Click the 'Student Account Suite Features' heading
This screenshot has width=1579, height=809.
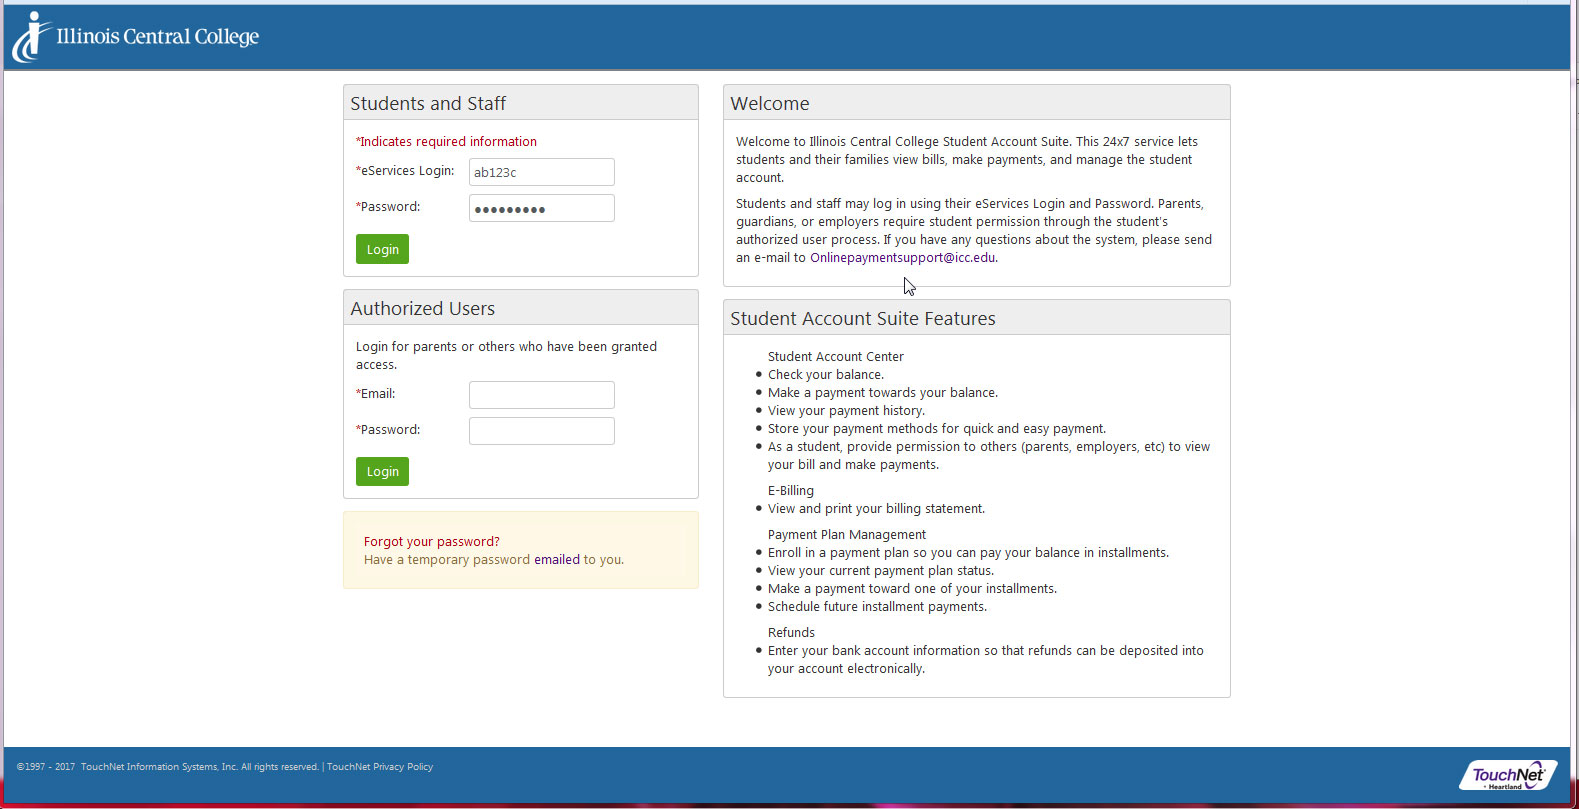click(863, 319)
